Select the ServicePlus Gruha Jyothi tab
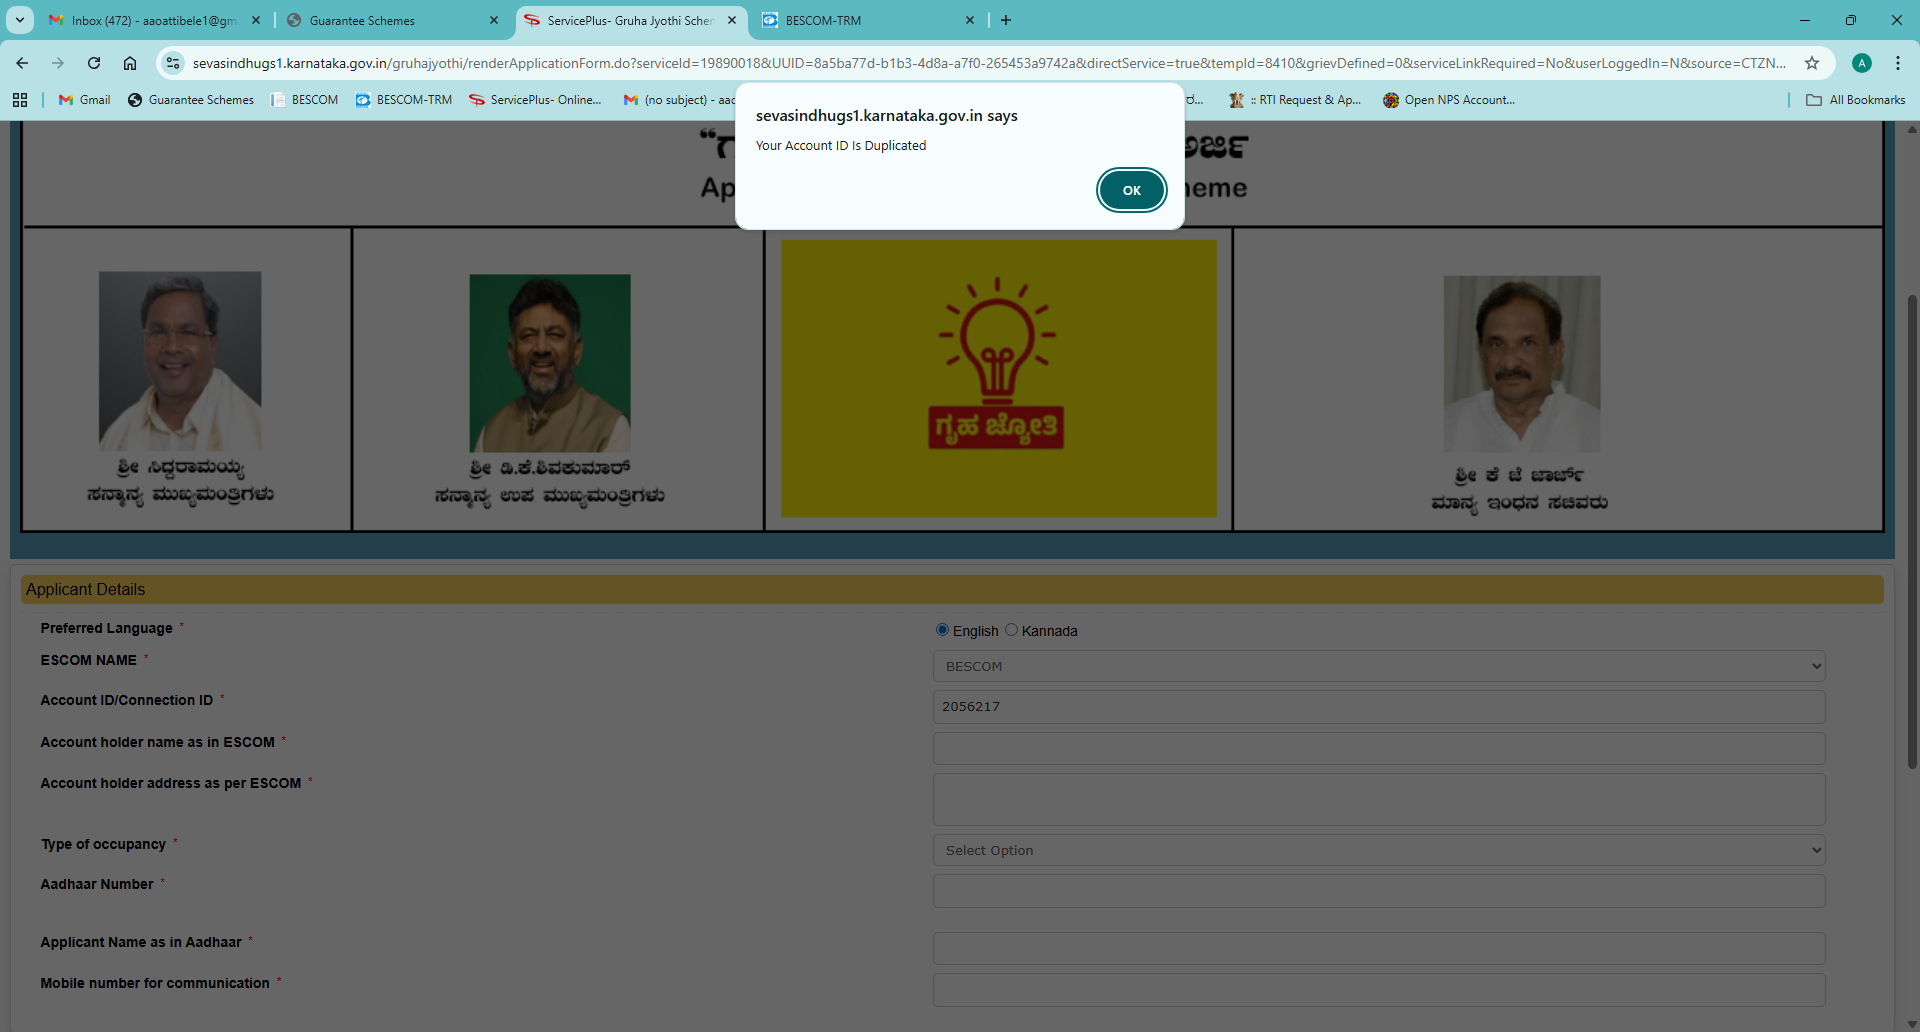 pyautogui.click(x=630, y=20)
